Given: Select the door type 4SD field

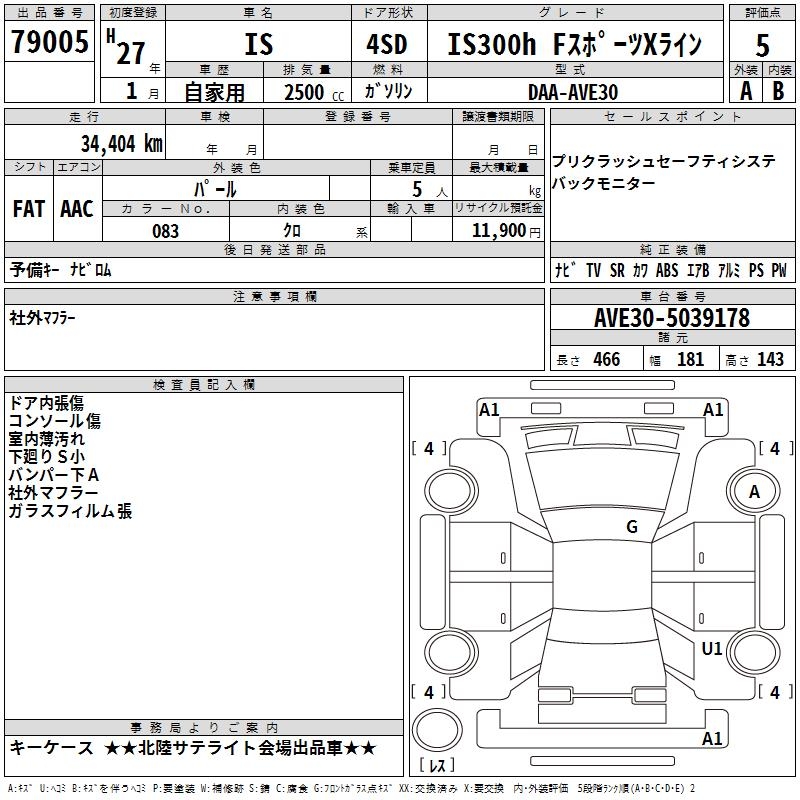Looking at the screenshot, I should [x=389, y=45].
